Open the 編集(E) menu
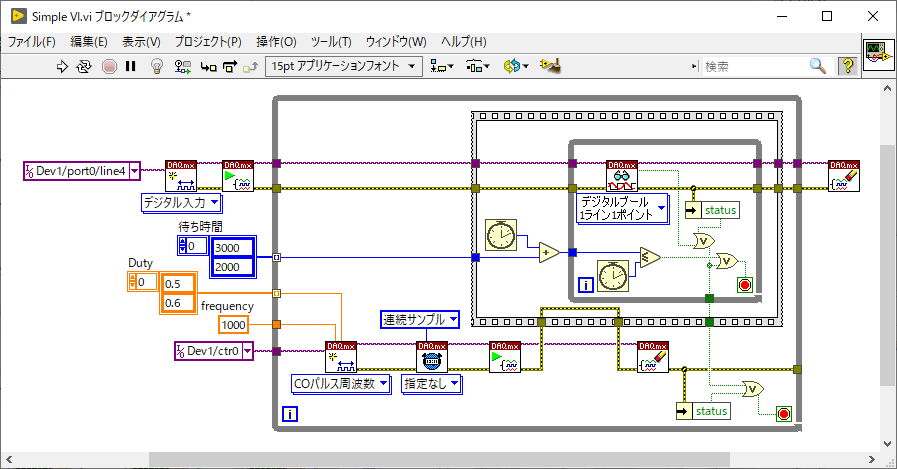The image size is (897, 469). click(89, 42)
